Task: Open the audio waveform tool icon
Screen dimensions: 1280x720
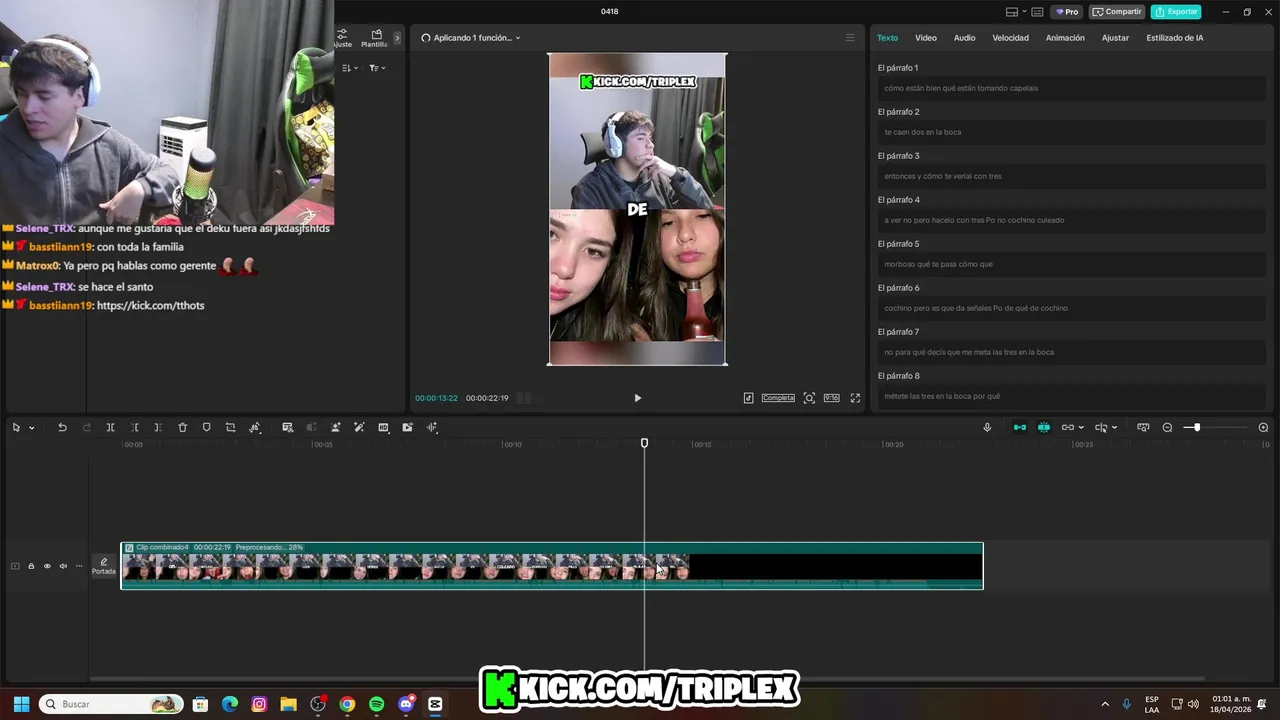Action: point(432,428)
